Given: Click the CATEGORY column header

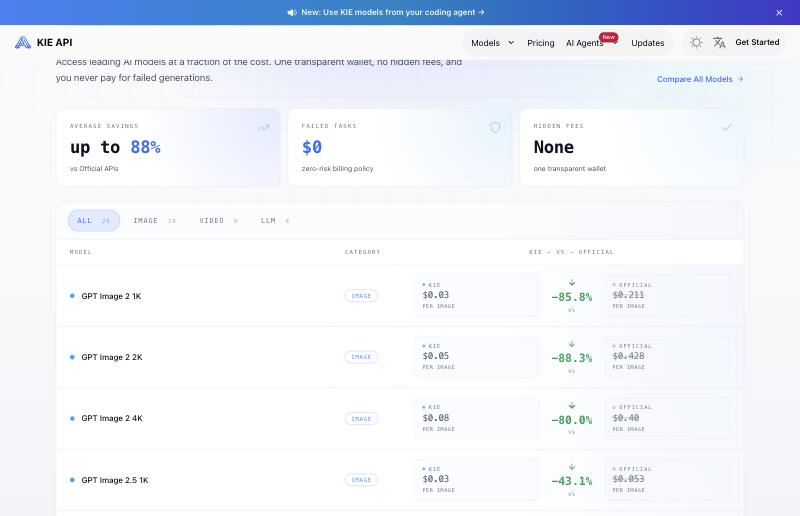Looking at the screenshot, I should coord(362,252).
